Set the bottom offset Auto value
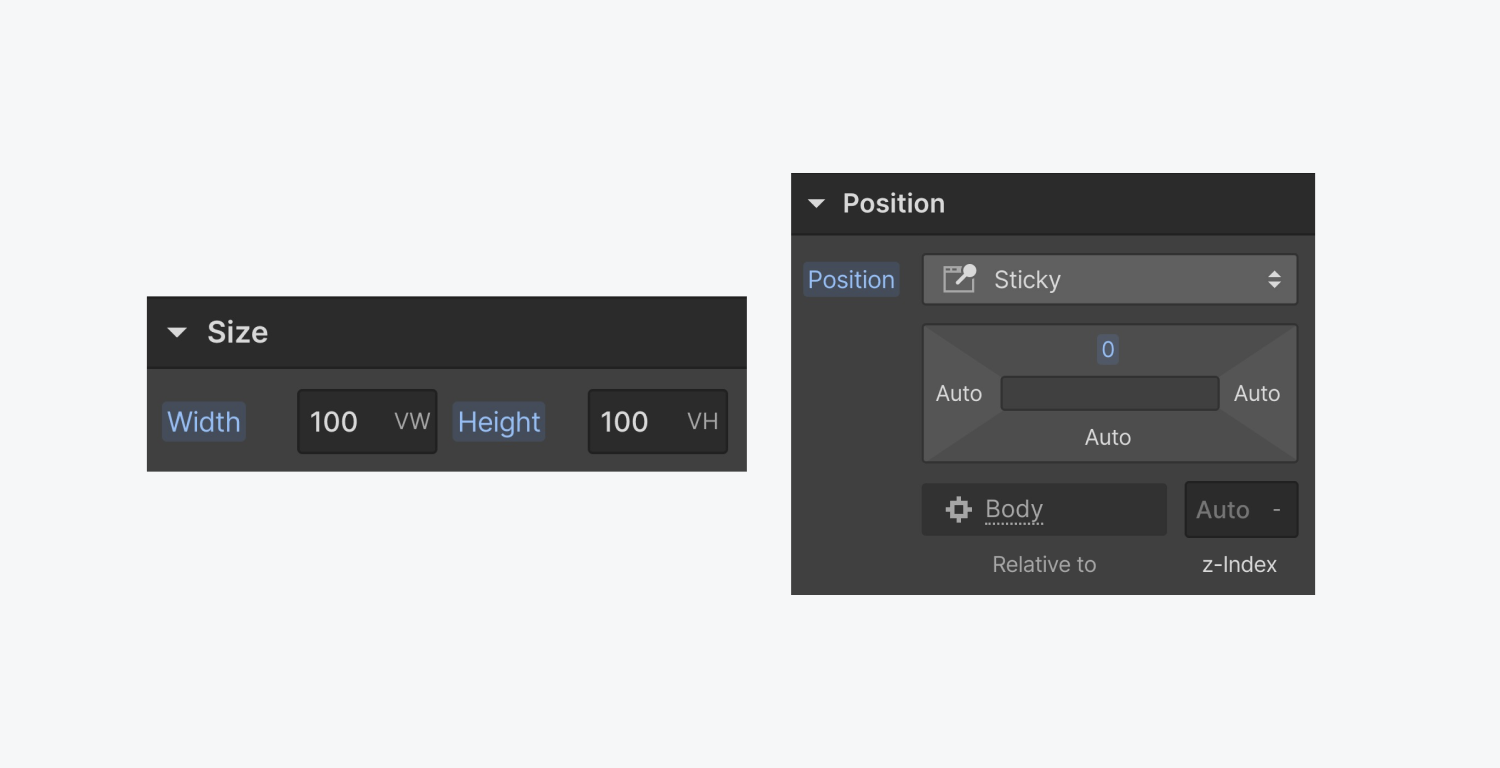 pyautogui.click(x=1108, y=438)
